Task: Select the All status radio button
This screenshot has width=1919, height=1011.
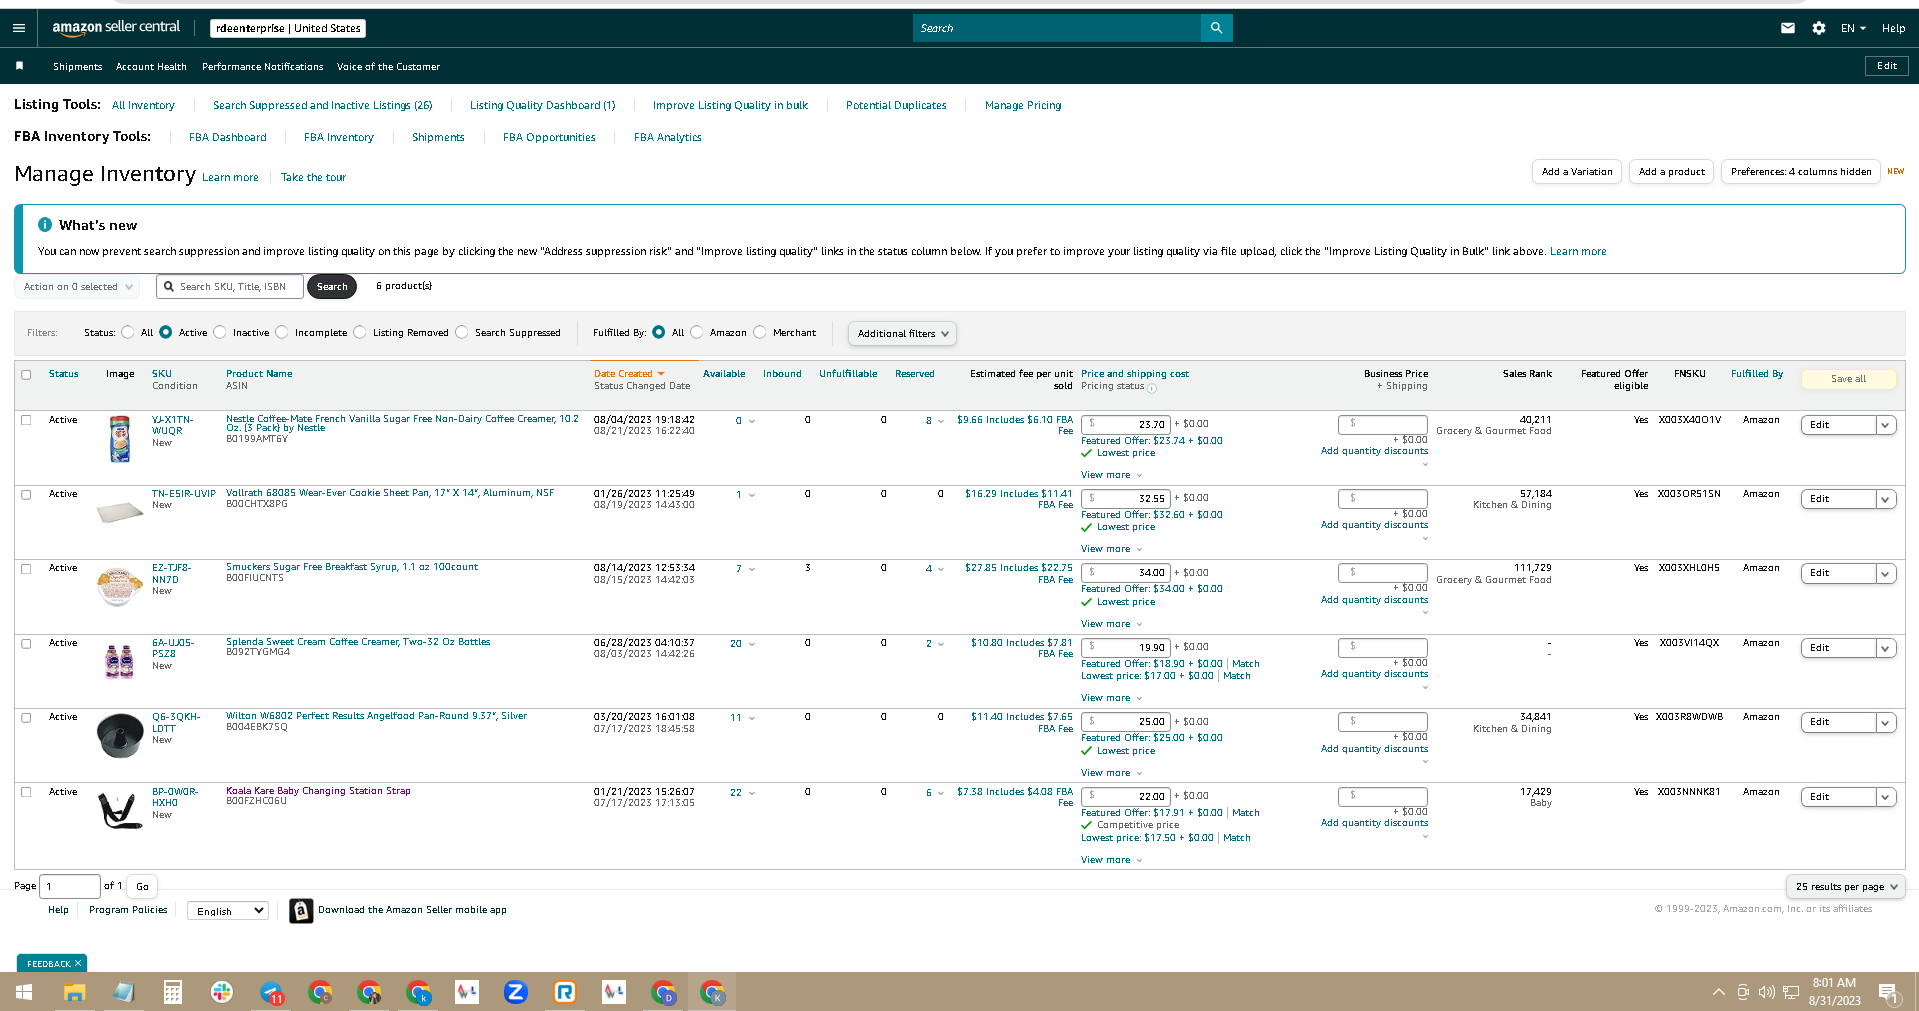Action: coord(128,332)
